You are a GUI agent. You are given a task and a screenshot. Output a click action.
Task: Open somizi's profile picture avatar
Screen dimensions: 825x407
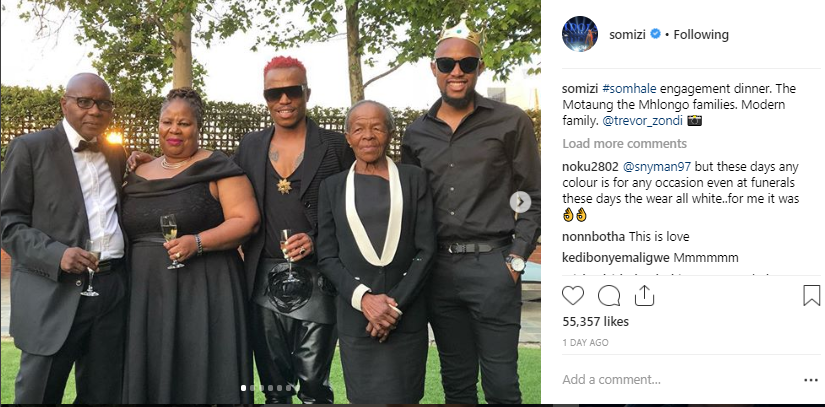(580, 34)
